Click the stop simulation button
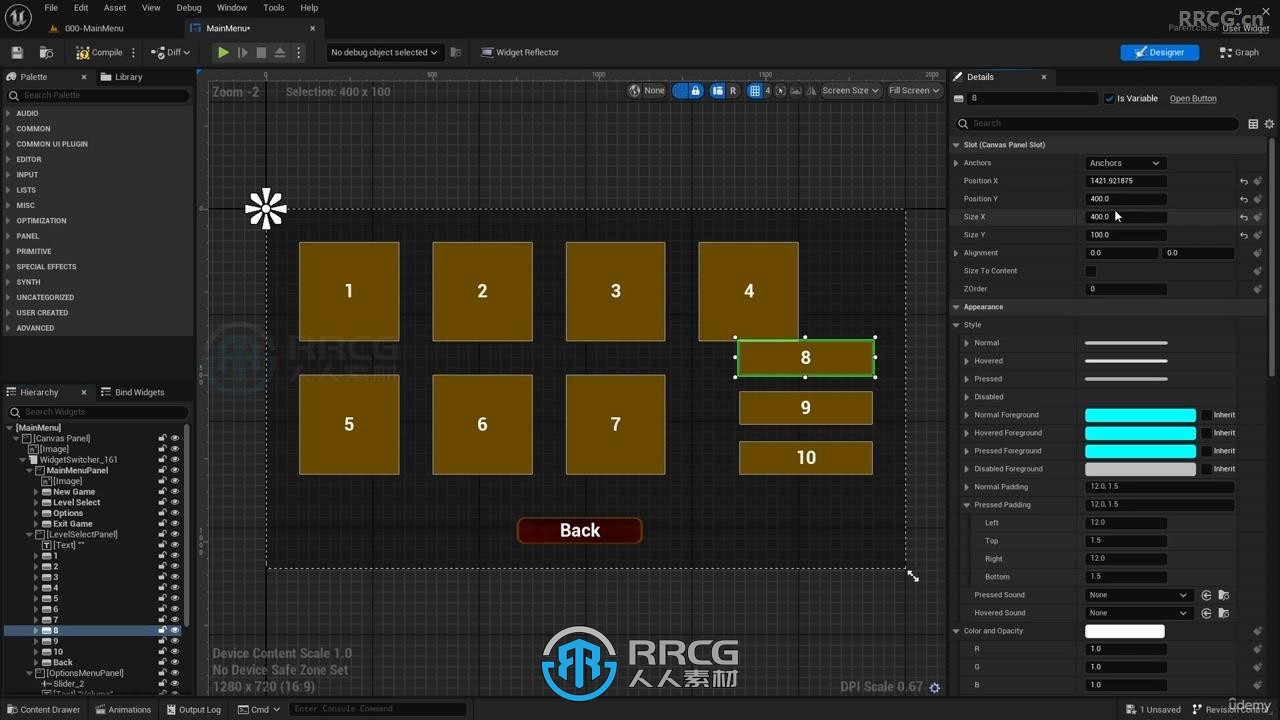The height and width of the screenshot is (720, 1280). coord(261,52)
